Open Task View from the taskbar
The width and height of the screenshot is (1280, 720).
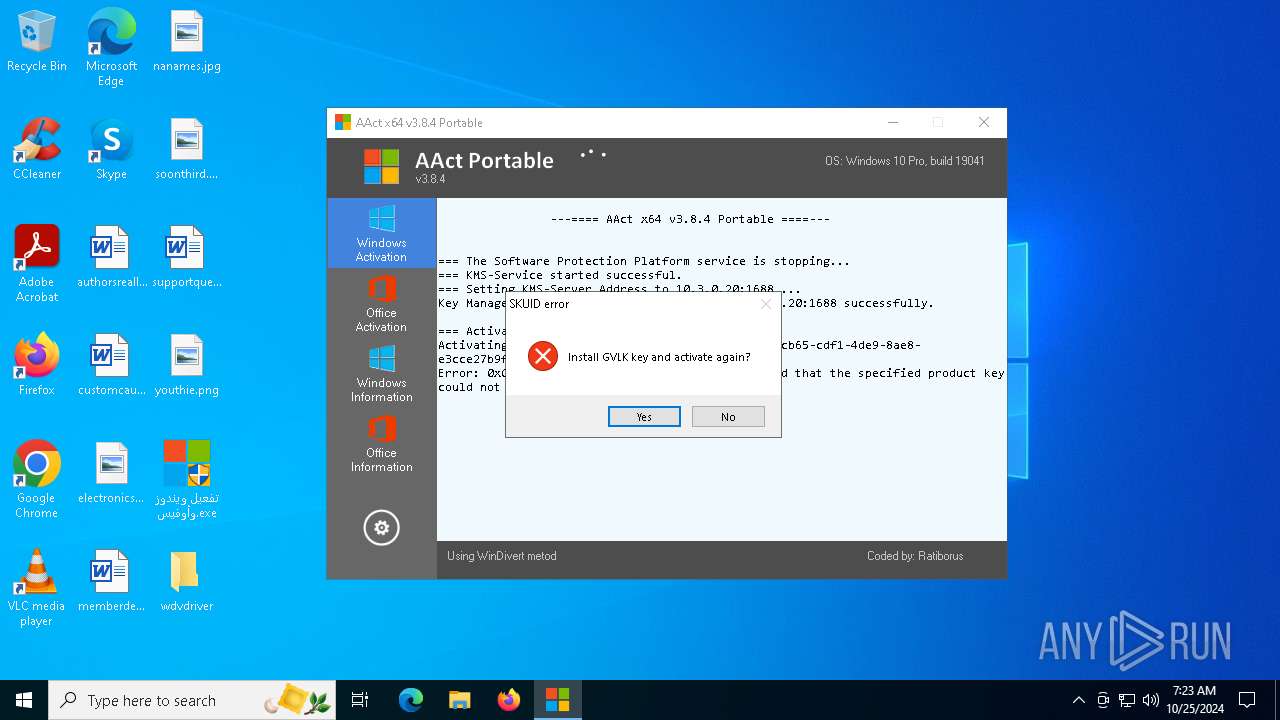point(360,700)
